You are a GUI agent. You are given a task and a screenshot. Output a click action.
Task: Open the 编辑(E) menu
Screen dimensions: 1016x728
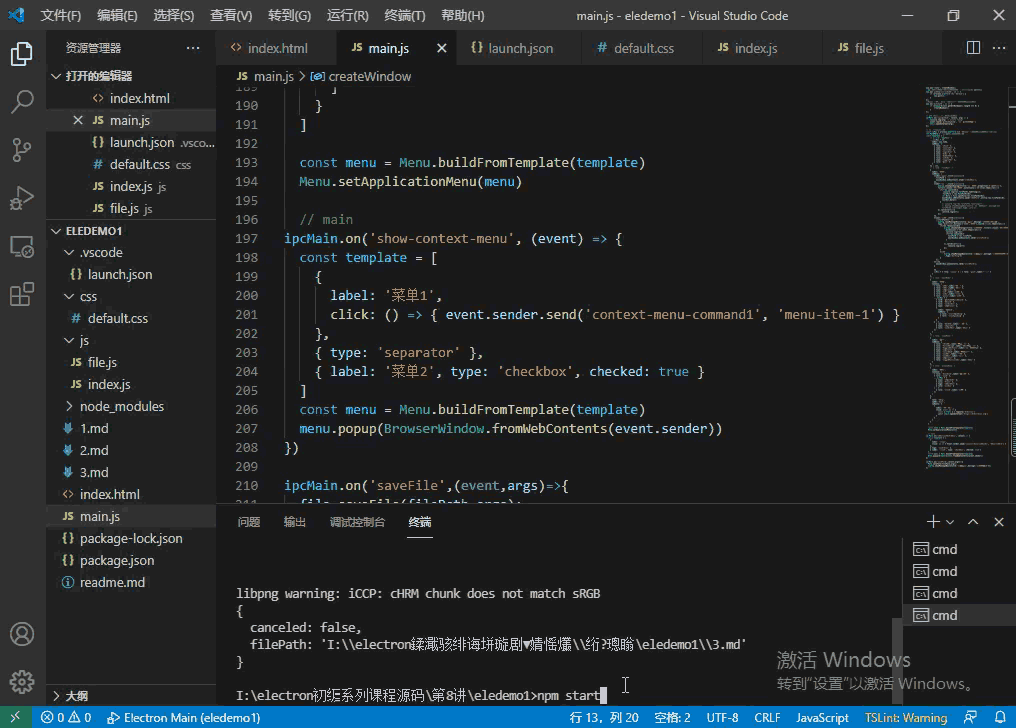[x=117, y=16]
